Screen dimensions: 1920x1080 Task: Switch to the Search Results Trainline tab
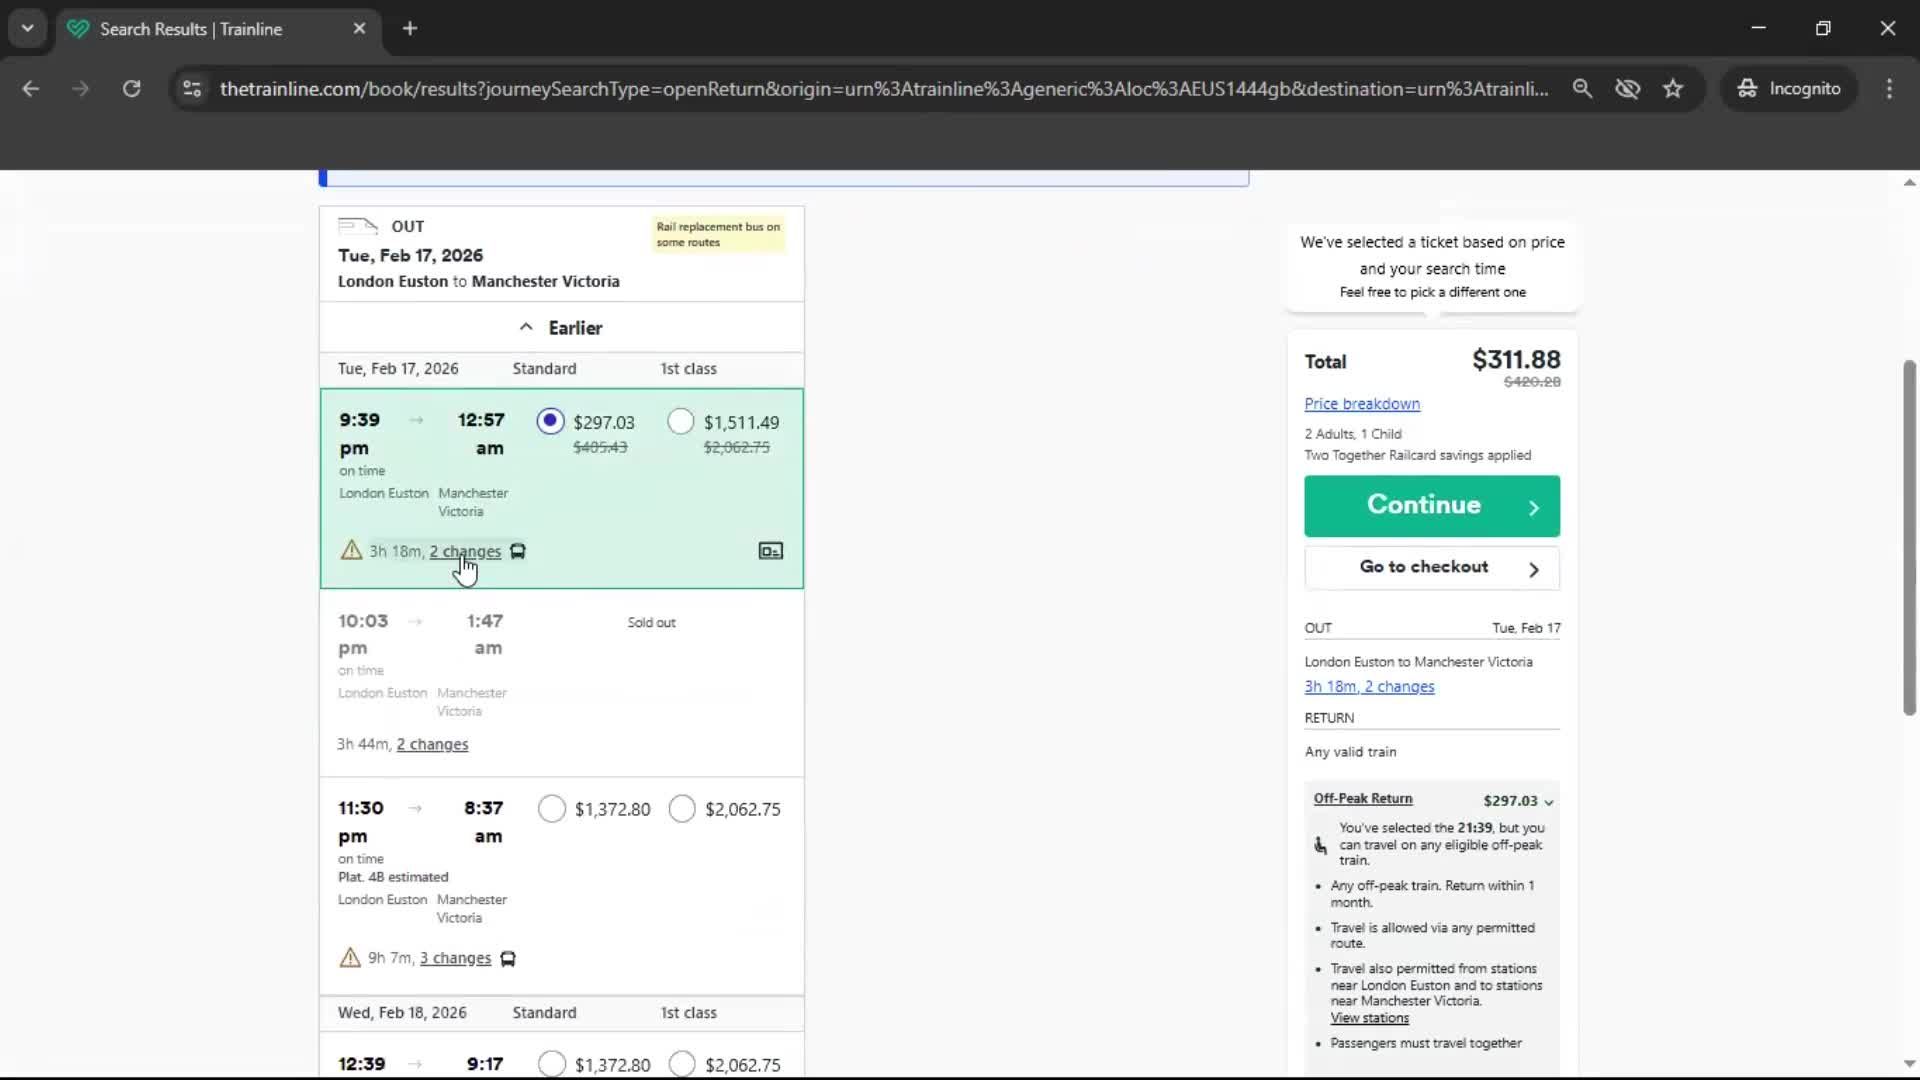pyautogui.click(x=190, y=29)
